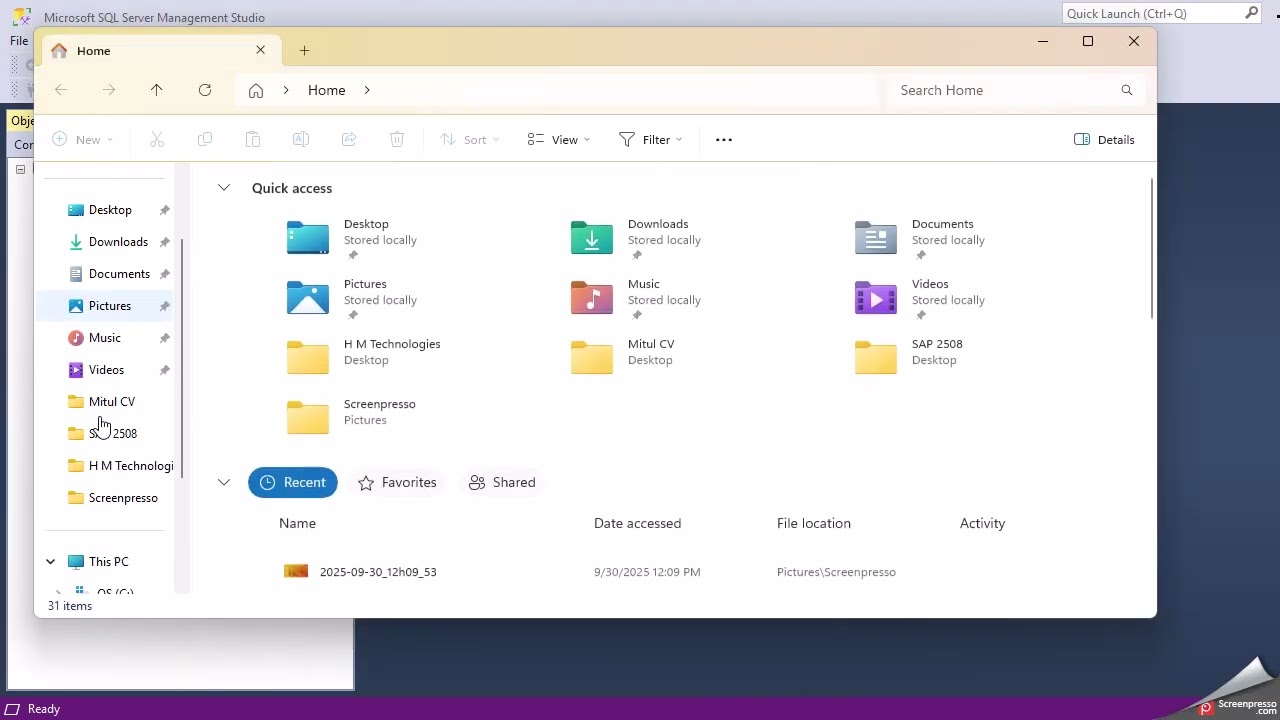Sort by Date accessed column header
Image resolution: width=1280 pixels, height=720 pixels.
point(637,523)
